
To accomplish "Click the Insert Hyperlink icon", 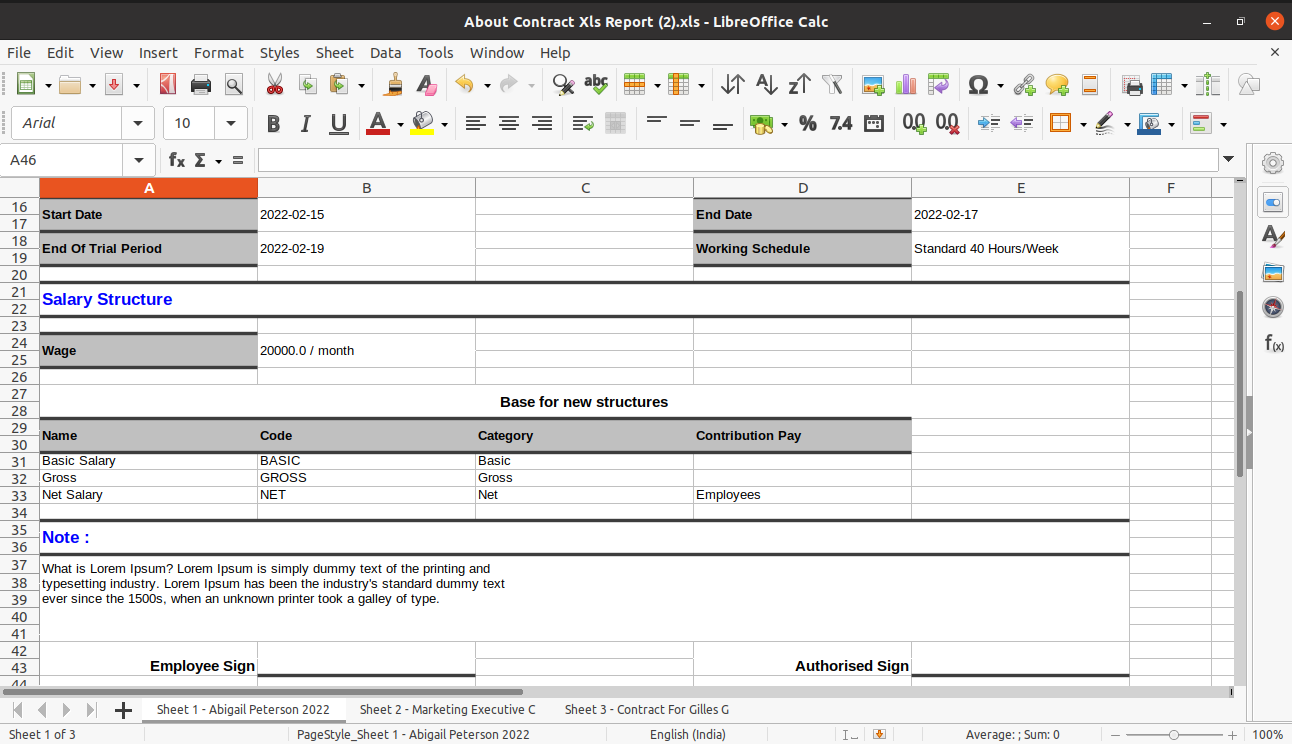I will pyautogui.click(x=1024, y=85).
